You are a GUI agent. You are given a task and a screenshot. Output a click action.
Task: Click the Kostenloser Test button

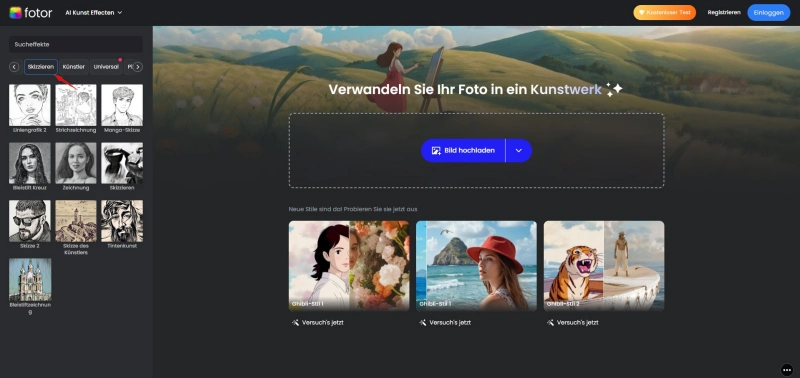[664, 13]
